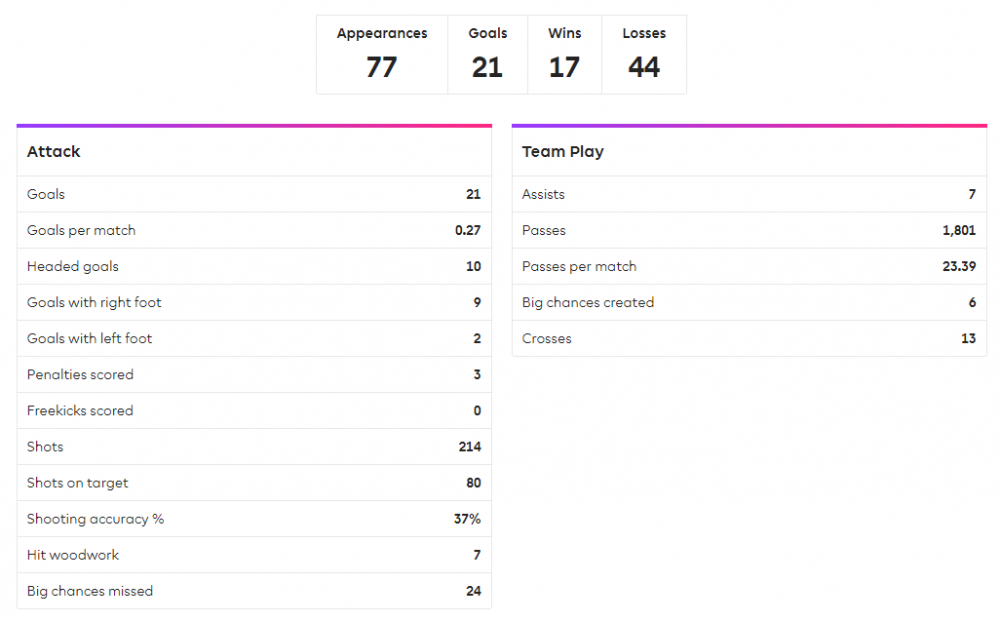This screenshot has width=1000, height=622.
Task: Click the Crosses row
Action: 749,339
